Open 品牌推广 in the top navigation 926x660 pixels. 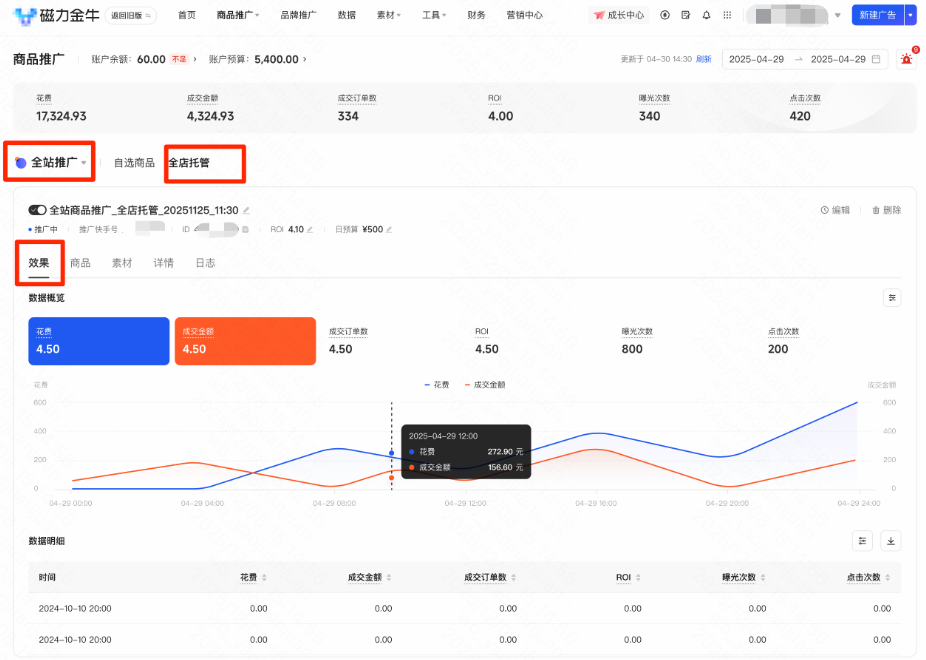click(x=298, y=15)
